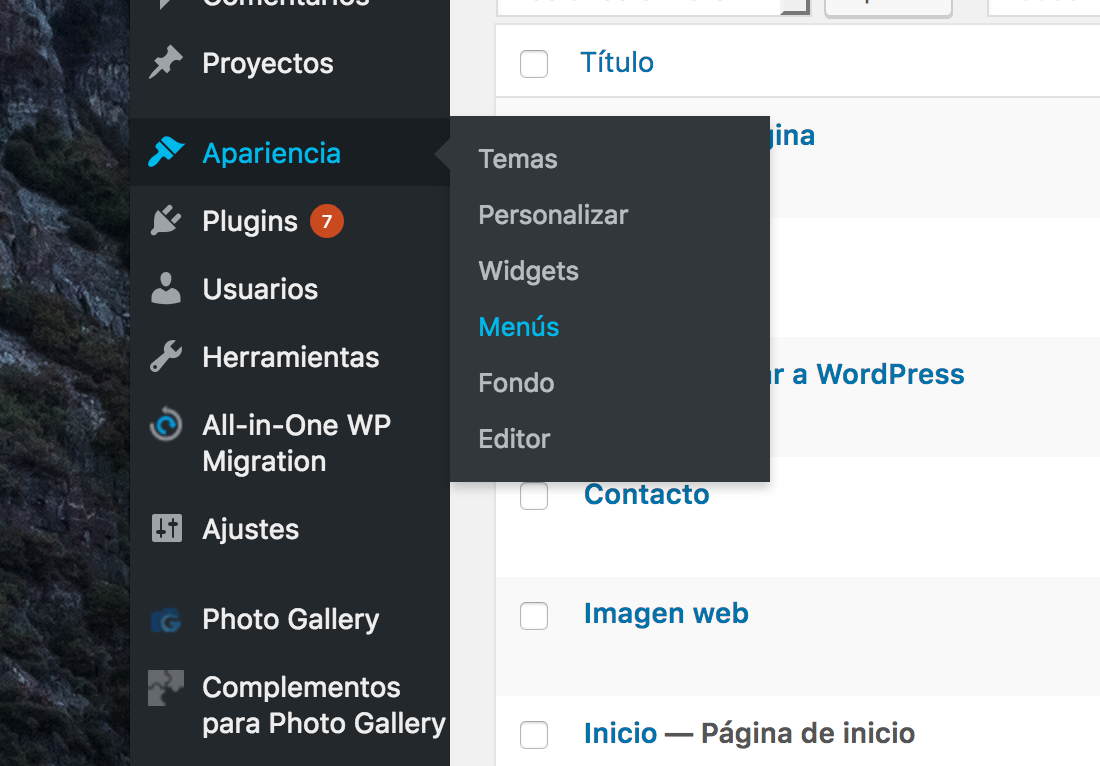The image size is (1100, 766).
Task: Click the Ajustes sliders icon
Action: pos(166,528)
